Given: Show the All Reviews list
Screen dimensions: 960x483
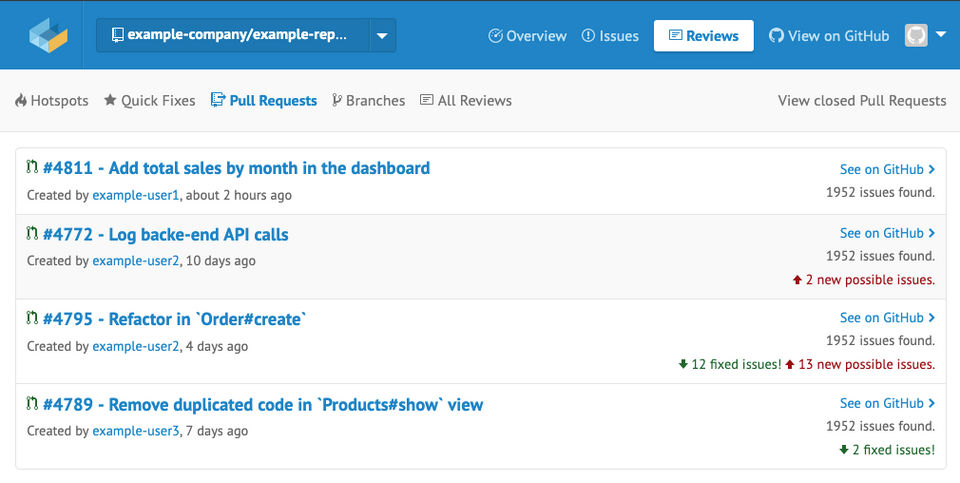Looking at the screenshot, I should [466, 101].
